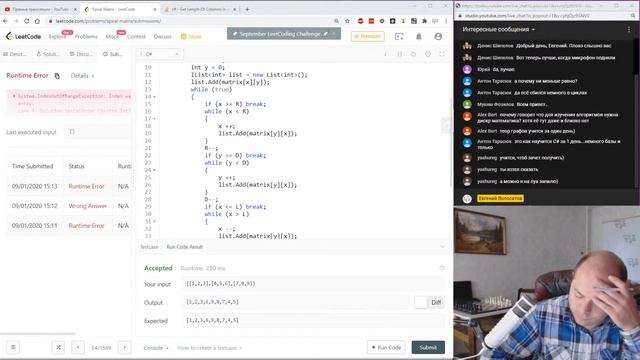Pick a random problem with shuffle icon
Viewport: 640px width, 360px height.
pos(58,347)
